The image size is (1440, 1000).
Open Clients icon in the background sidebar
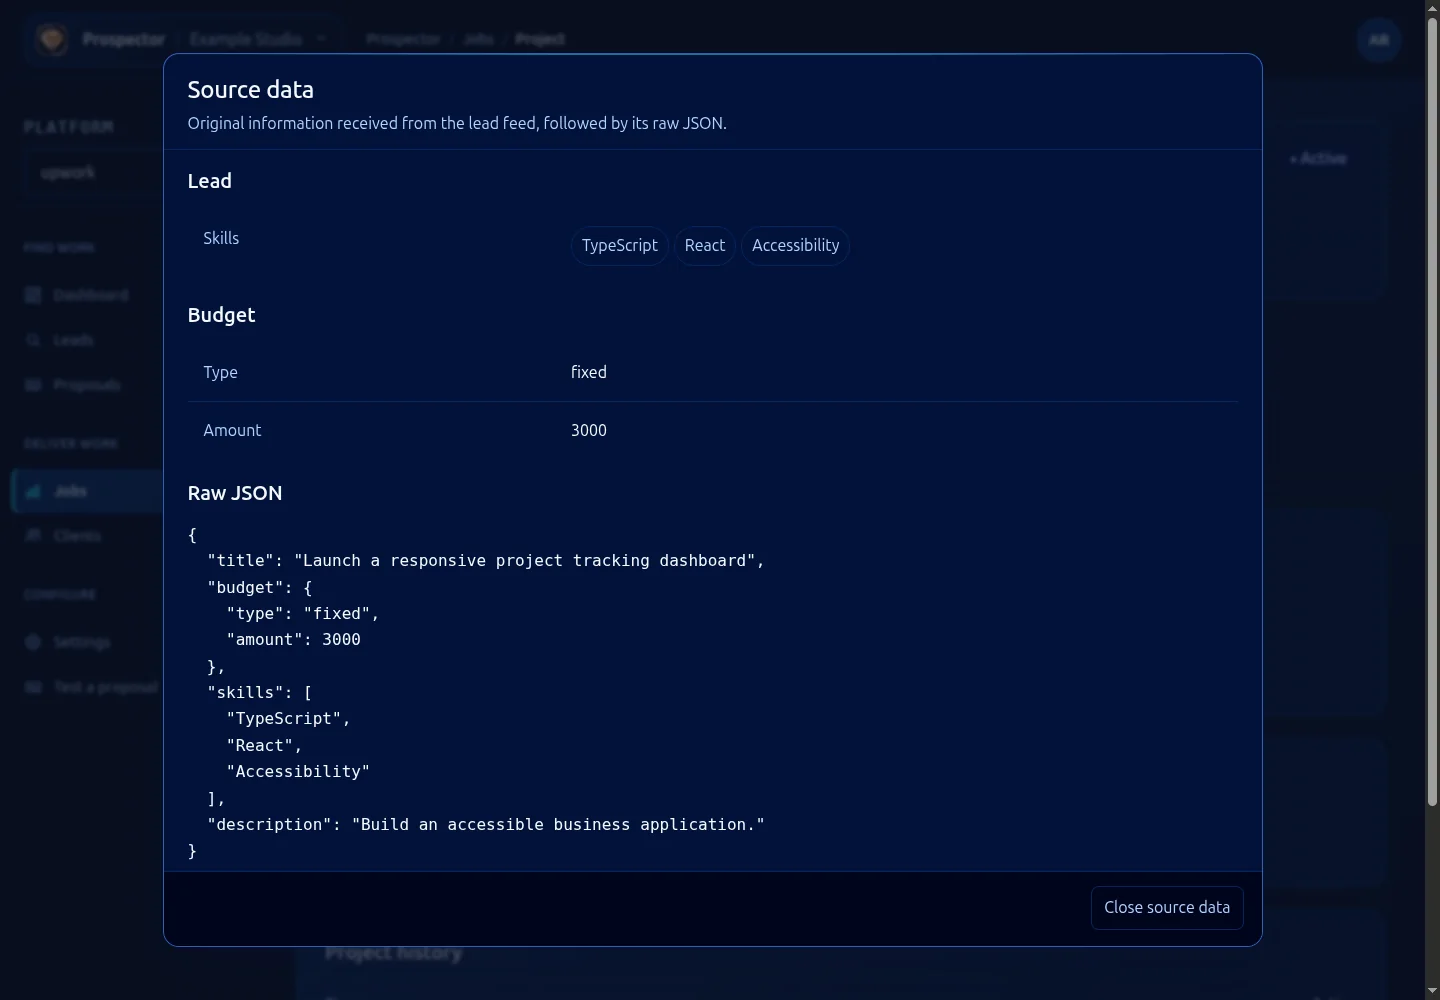[x=33, y=536]
